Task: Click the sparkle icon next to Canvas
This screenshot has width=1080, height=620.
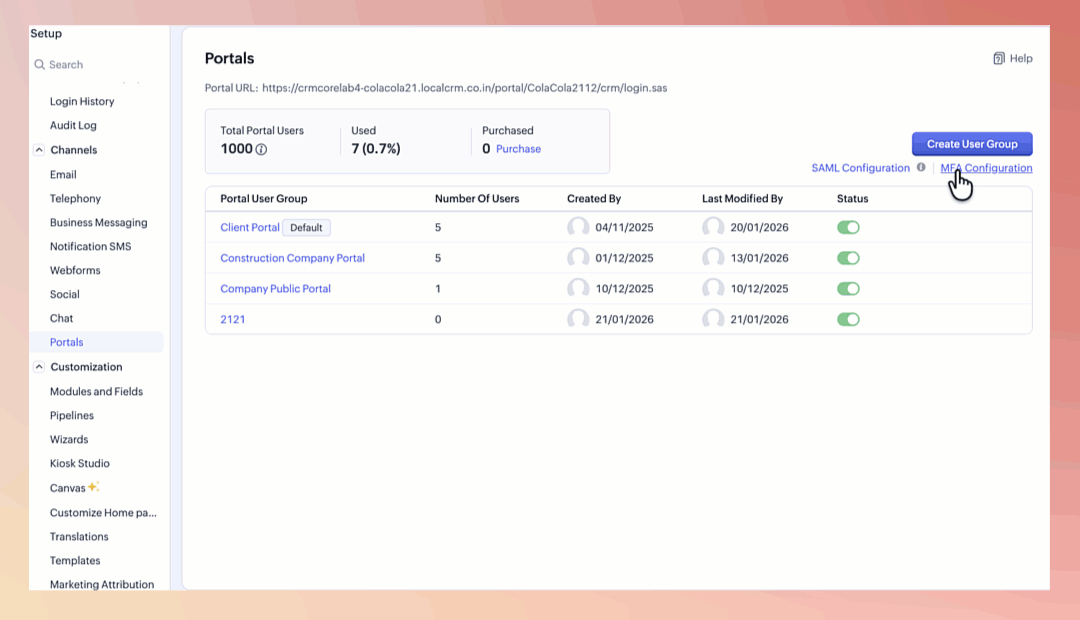Action: [x=93, y=487]
